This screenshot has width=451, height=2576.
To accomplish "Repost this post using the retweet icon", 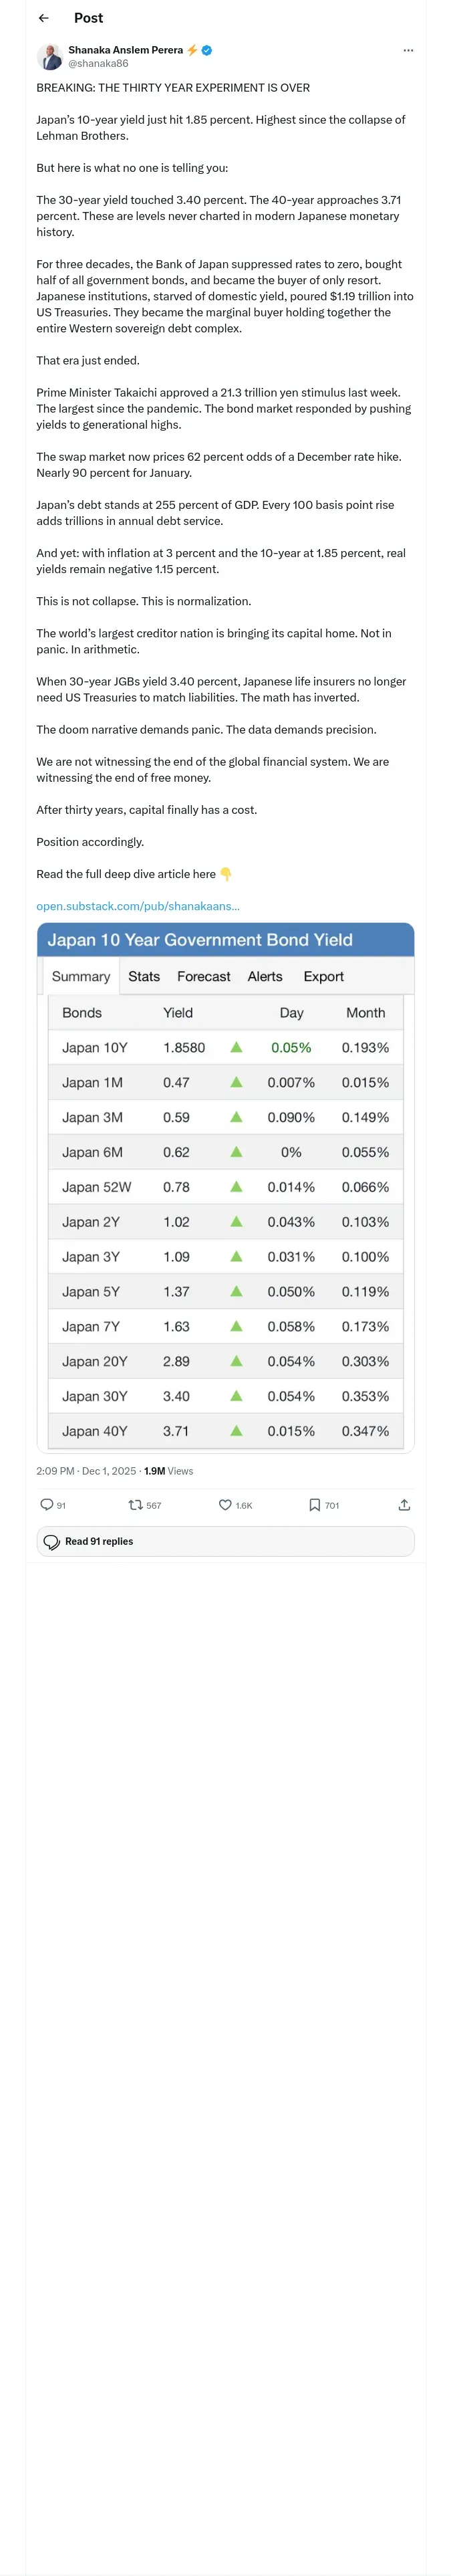I will (135, 1504).
